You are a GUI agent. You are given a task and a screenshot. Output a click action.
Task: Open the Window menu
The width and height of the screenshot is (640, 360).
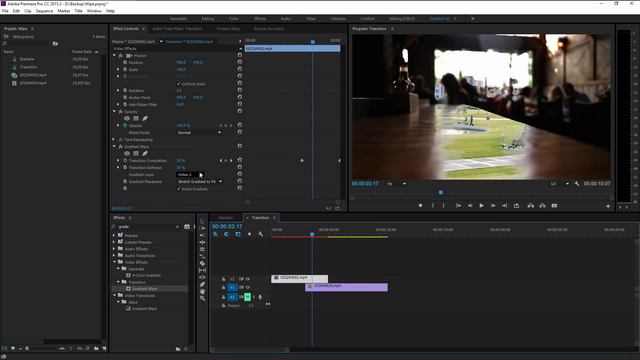[94, 11]
